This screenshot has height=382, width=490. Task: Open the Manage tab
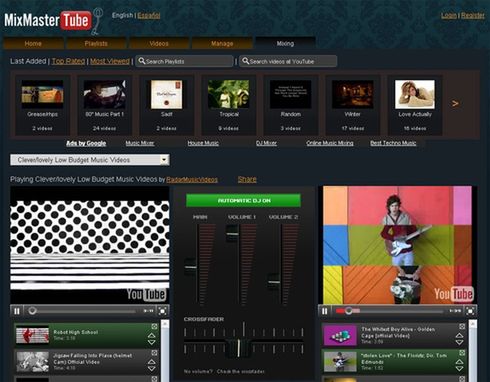[222, 43]
